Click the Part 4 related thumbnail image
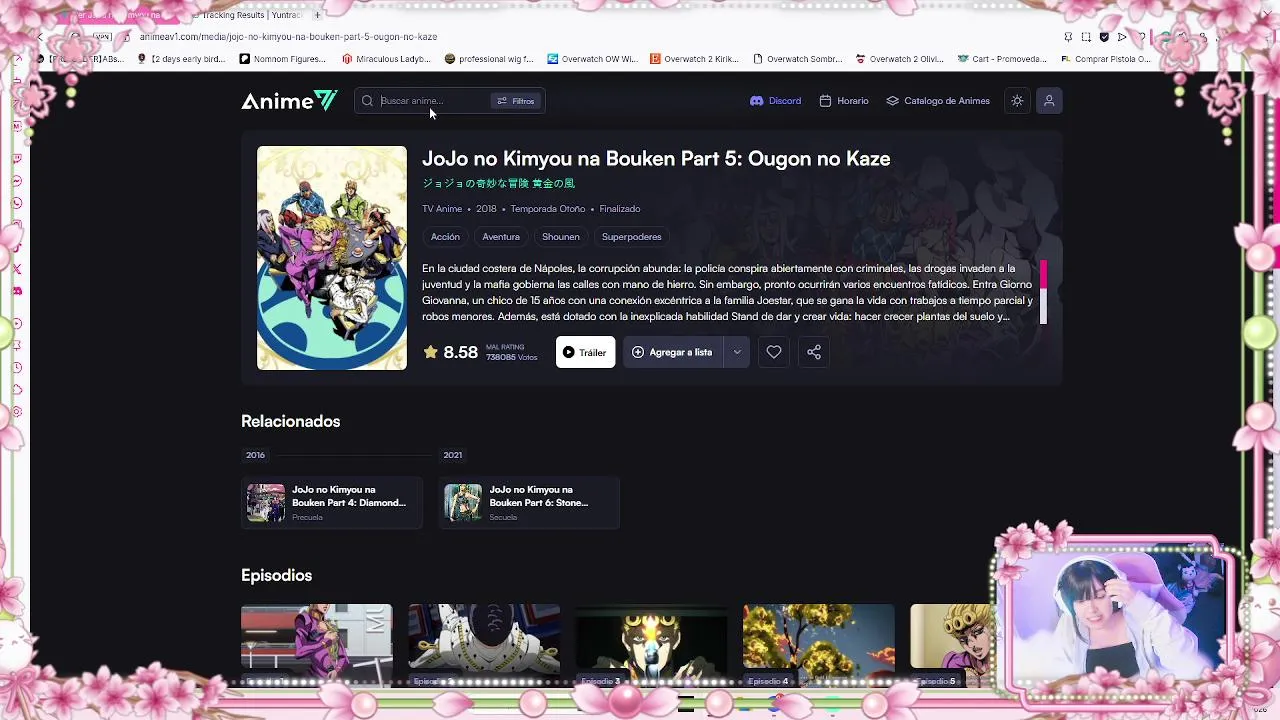 pos(266,503)
